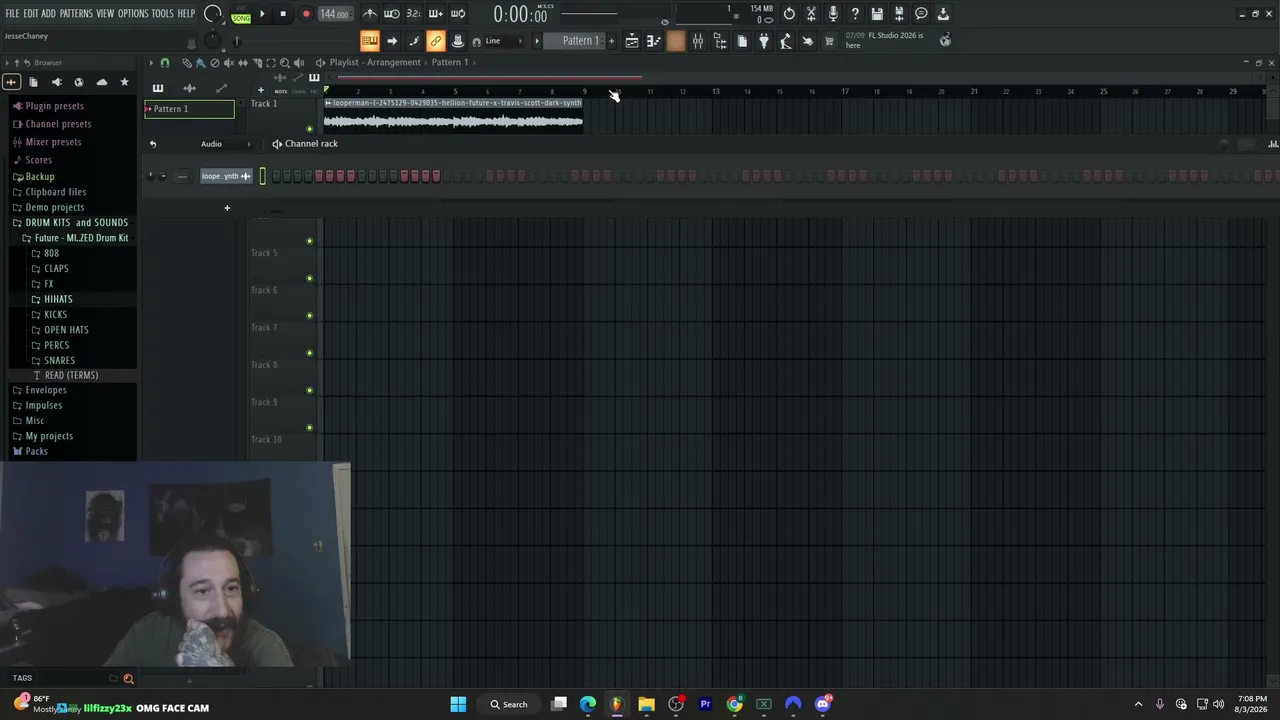Select Pattern 1 in the pattern picker
1280x720 pixels.
pos(189,109)
